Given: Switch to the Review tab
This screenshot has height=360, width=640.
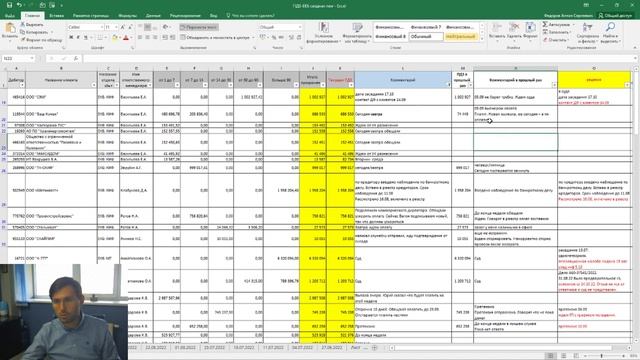Looking at the screenshot, I should click(x=185, y=16).
